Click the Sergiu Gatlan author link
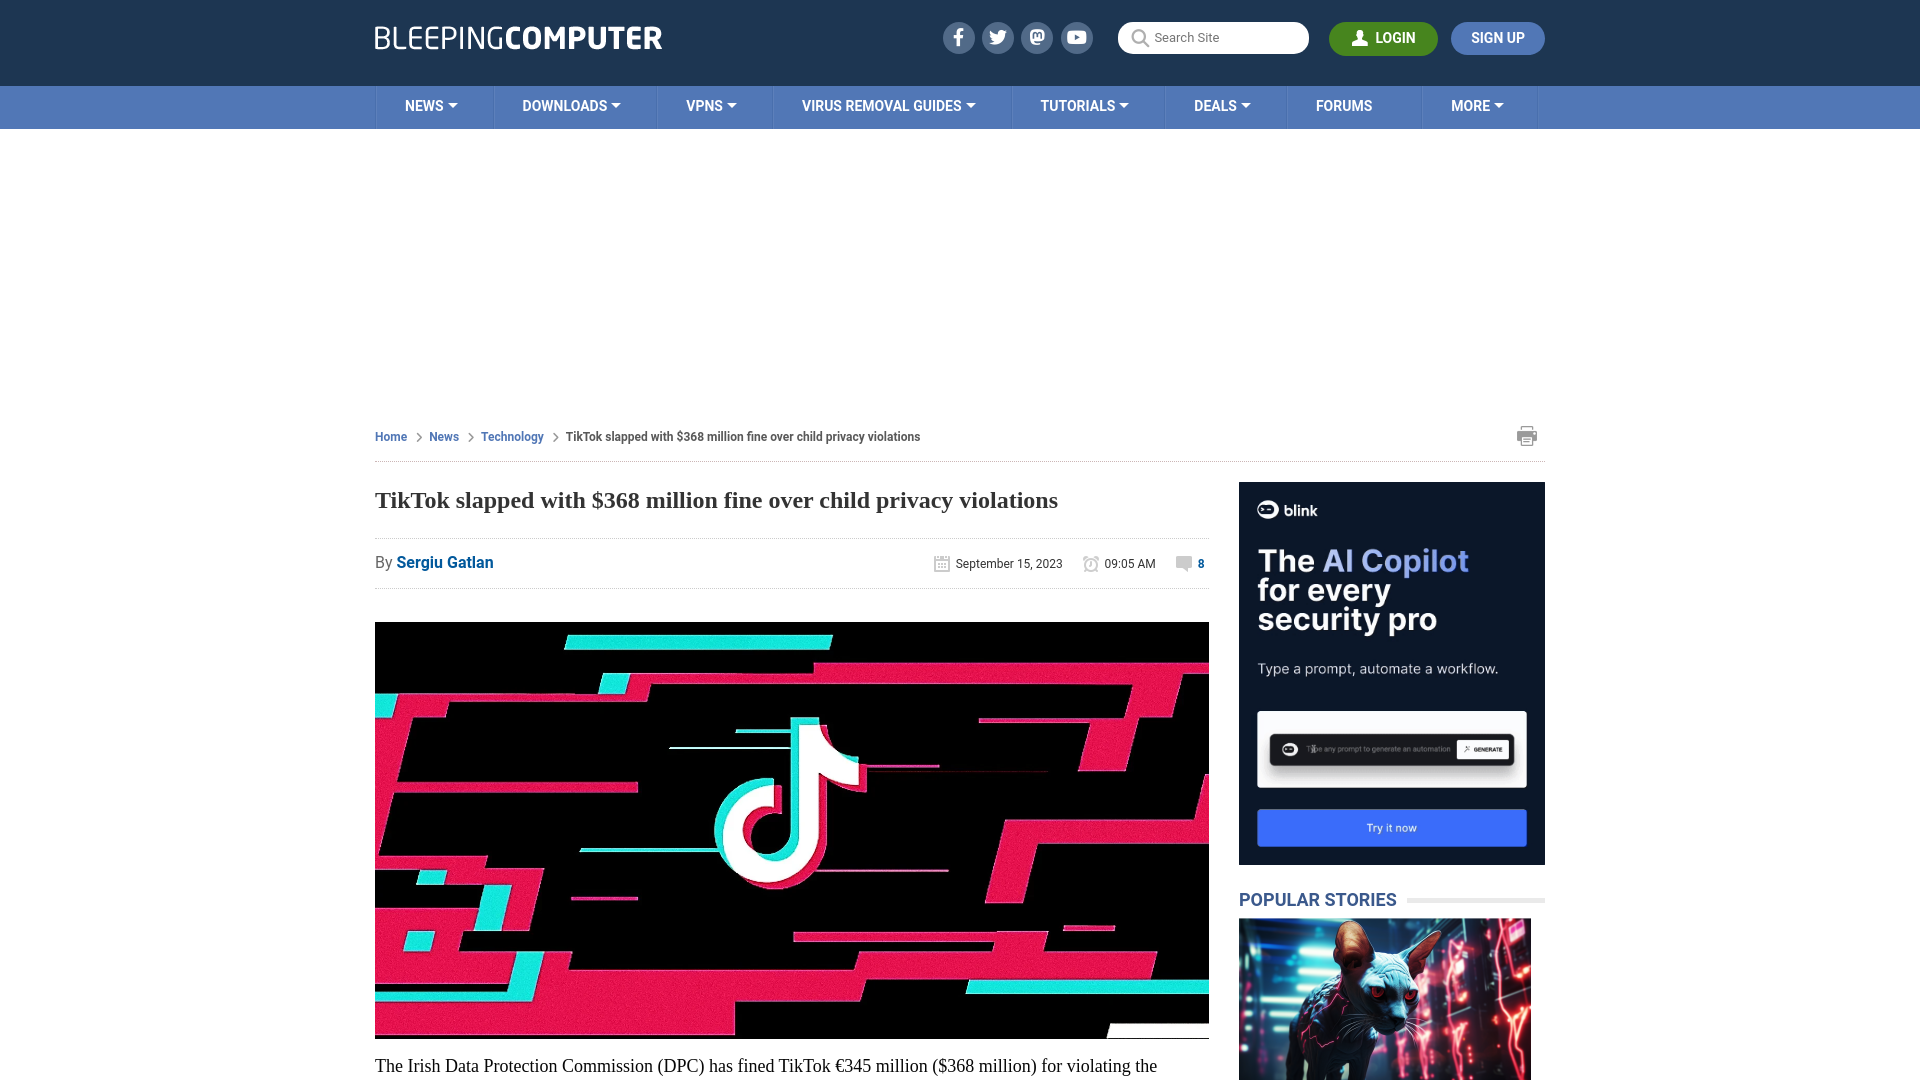 (x=444, y=562)
